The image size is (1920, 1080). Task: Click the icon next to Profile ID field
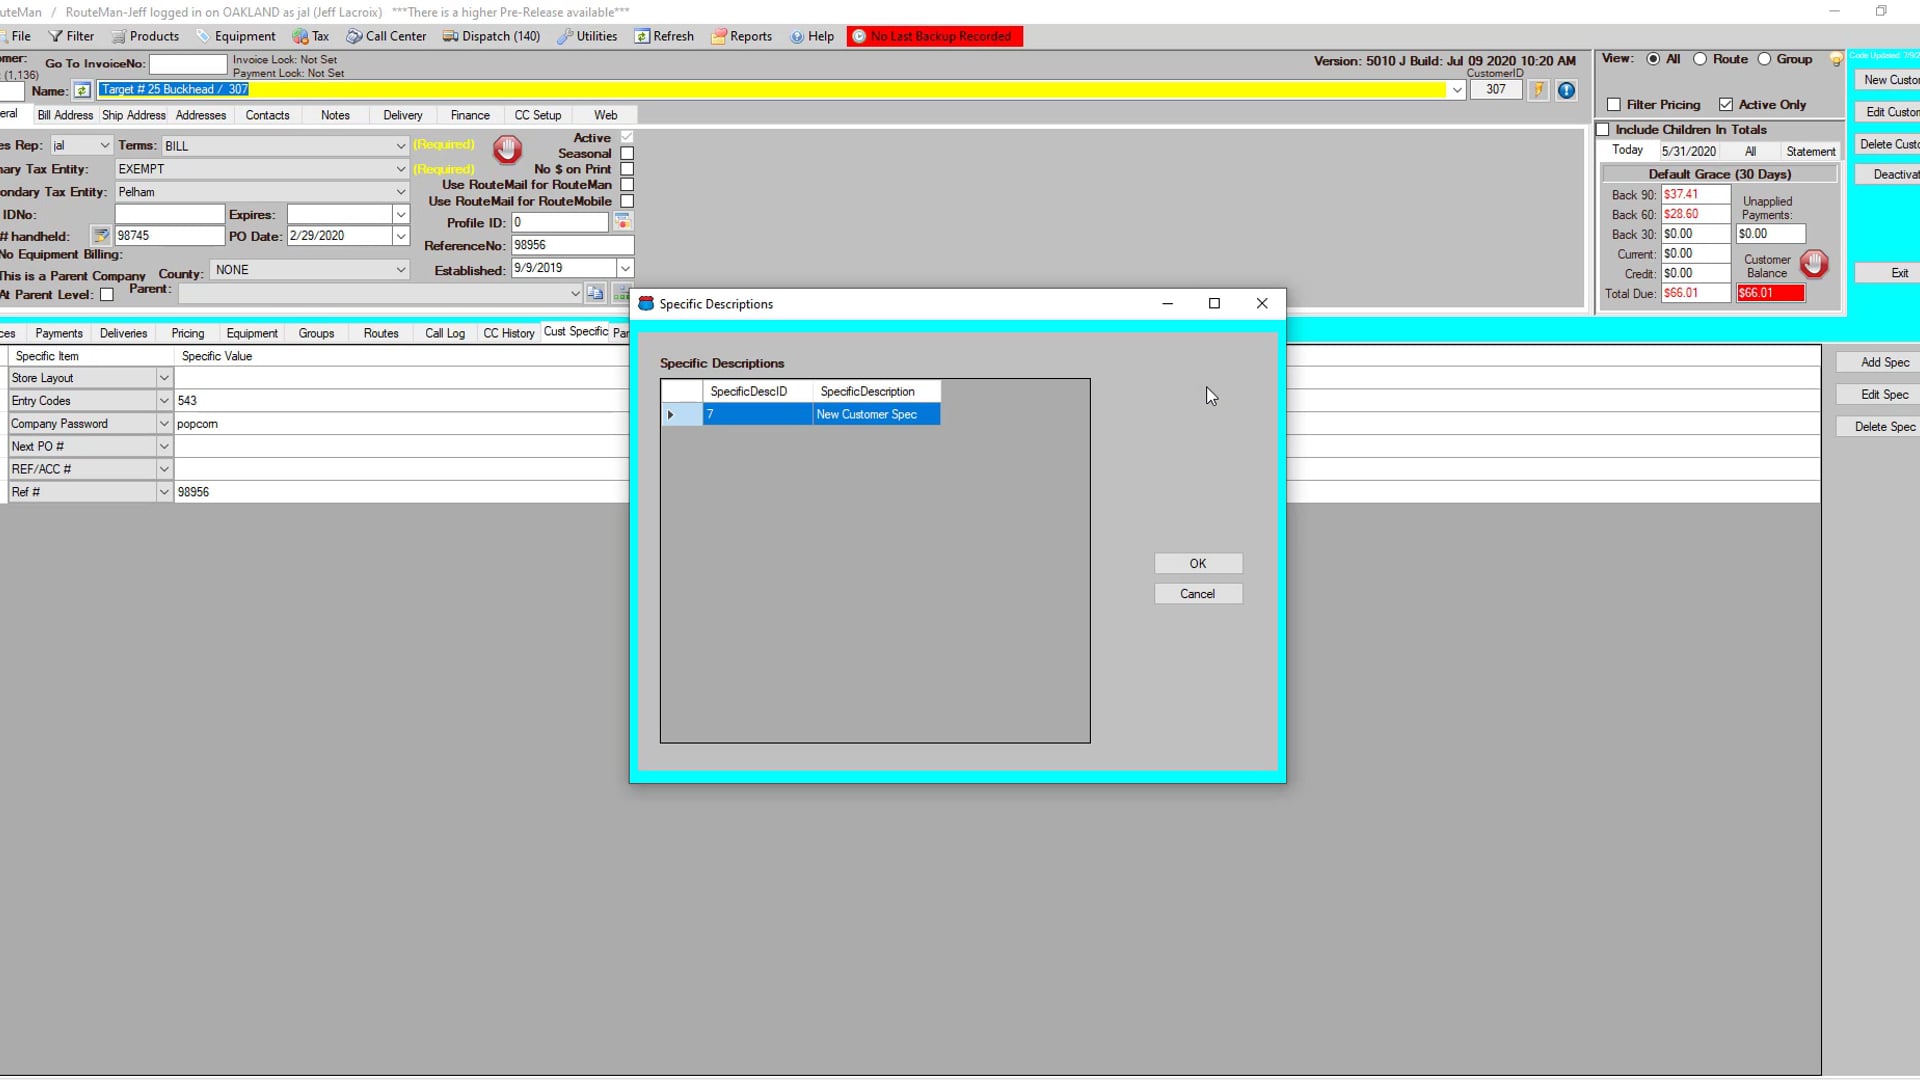(622, 222)
